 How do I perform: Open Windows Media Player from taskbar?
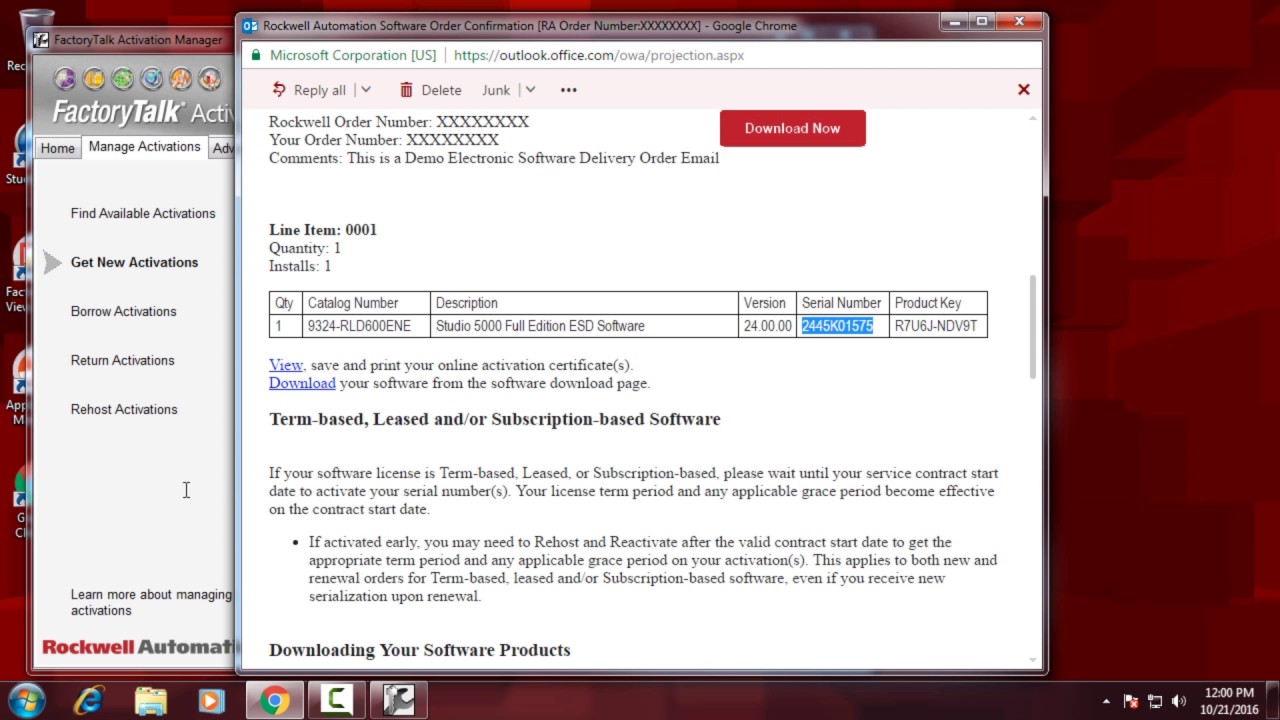tap(211, 701)
